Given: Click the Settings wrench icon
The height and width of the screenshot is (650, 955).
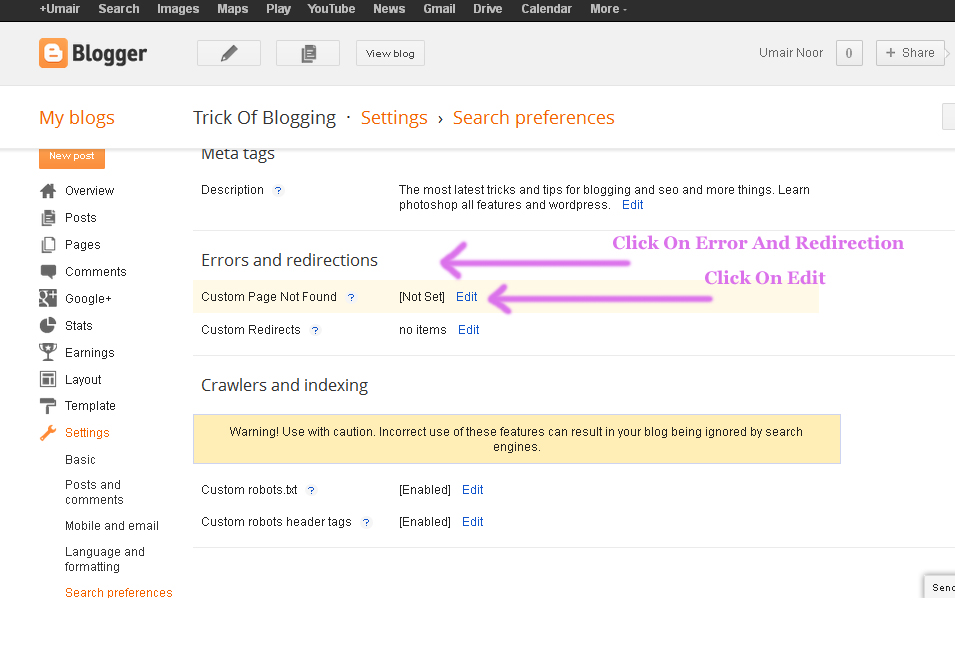Looking at the screenshot, I should [48, 433].
